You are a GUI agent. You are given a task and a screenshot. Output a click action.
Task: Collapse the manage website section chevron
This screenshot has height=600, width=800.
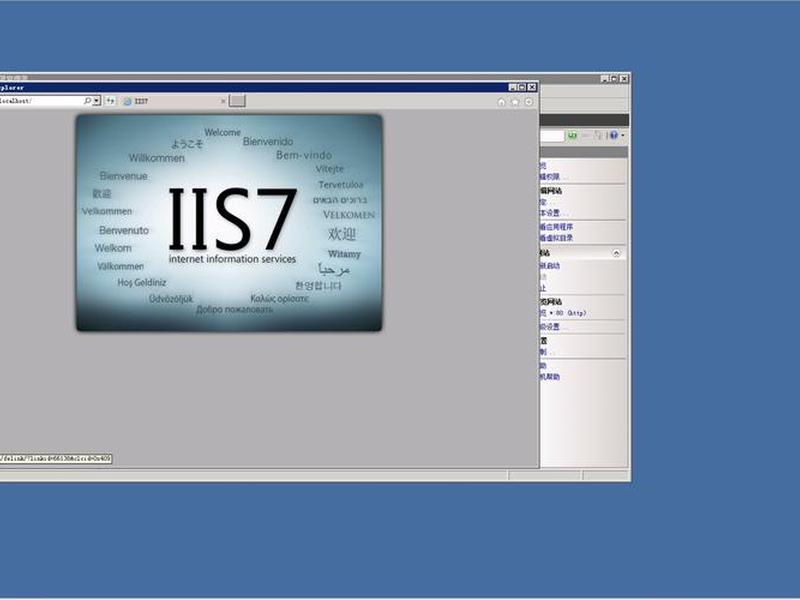(616, 253)
